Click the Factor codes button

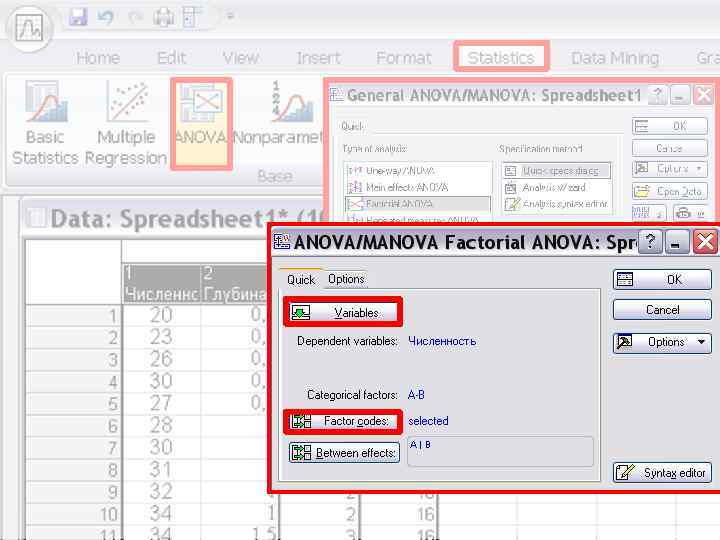click(343, 421)
